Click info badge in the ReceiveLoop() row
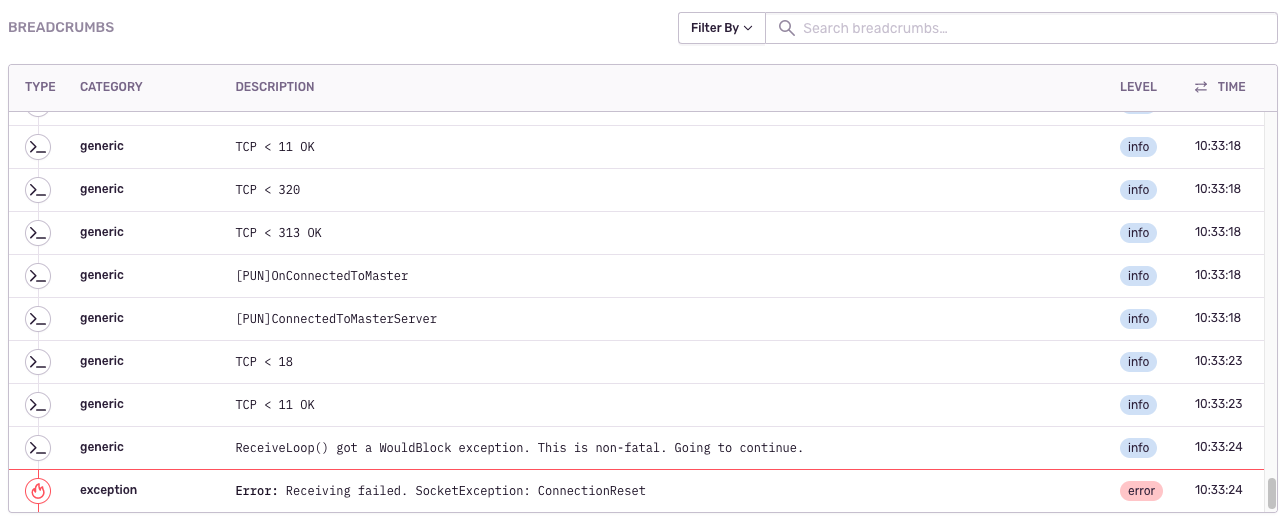Viewport: 1286px width, 519px height. click(x=1138, y=448)
